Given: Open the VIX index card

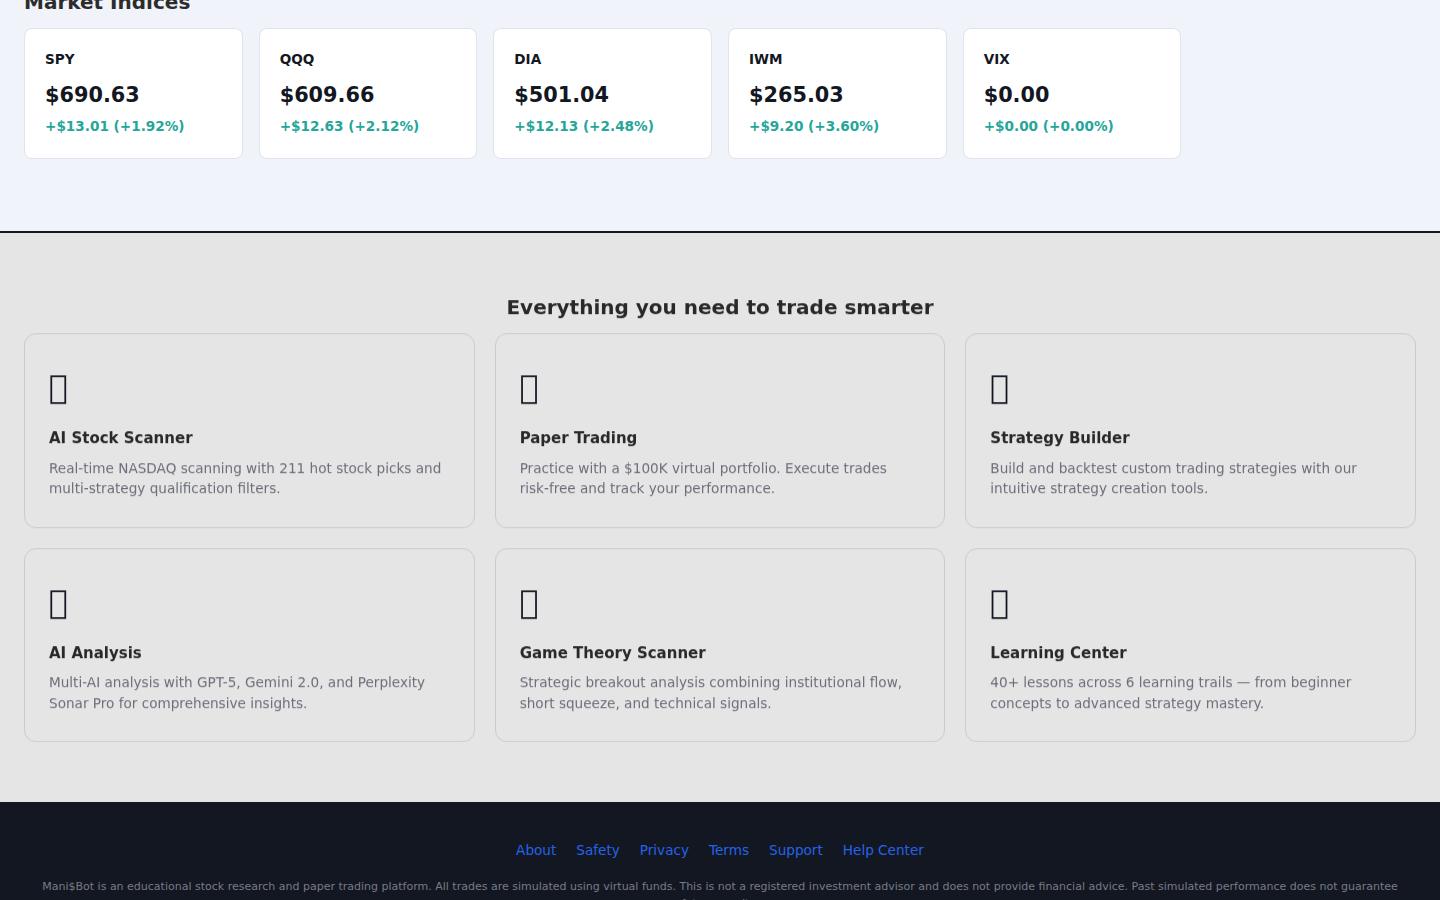Looking at the screenshot, I should (1071, 93).
